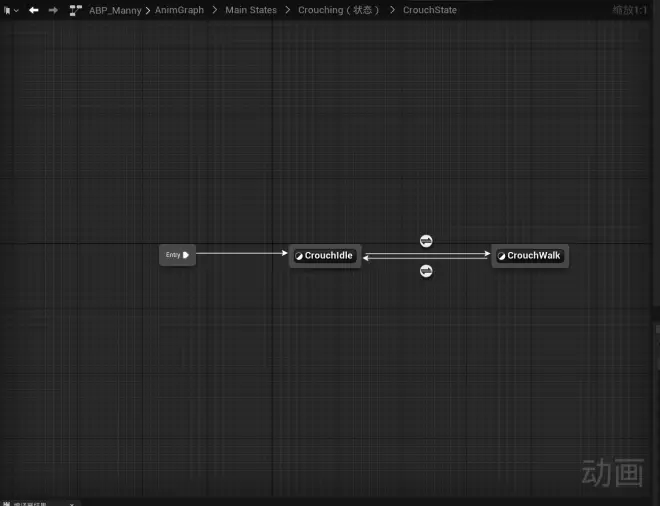Navigate to the AnimGraph breadcrumb
Screen dimensions: 660x506
179,10
